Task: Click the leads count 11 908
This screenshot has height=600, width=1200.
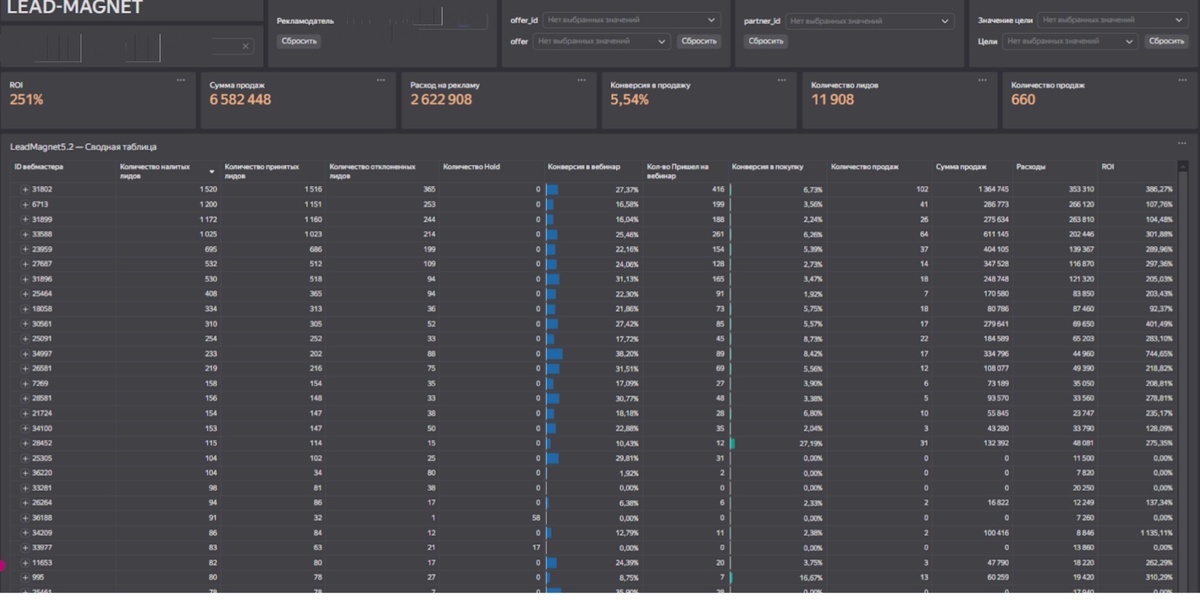Action: coord(832,100)
